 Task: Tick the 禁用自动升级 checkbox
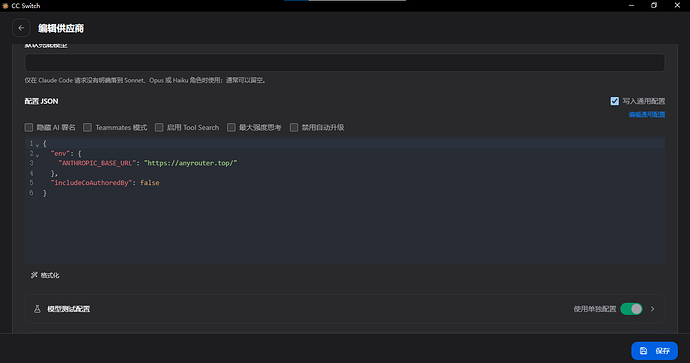click(x=294, y=127)
